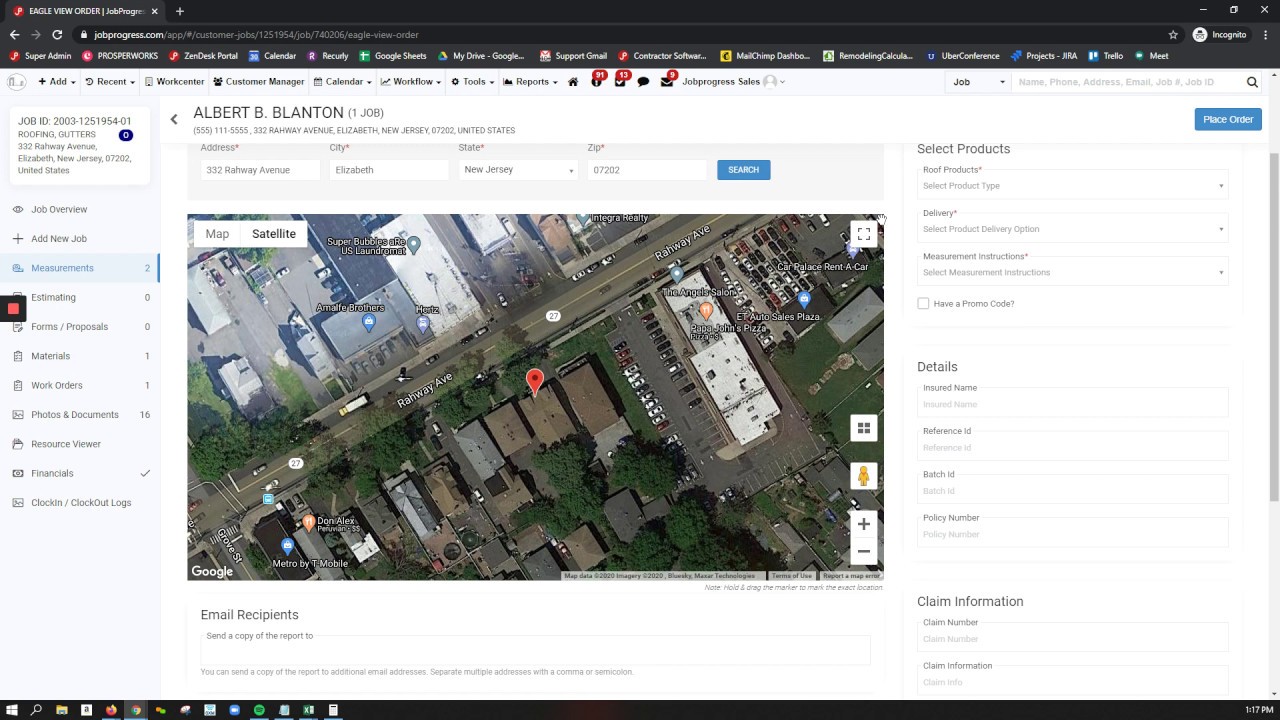Expand the Workflow menu

click(x=411, y=82)
